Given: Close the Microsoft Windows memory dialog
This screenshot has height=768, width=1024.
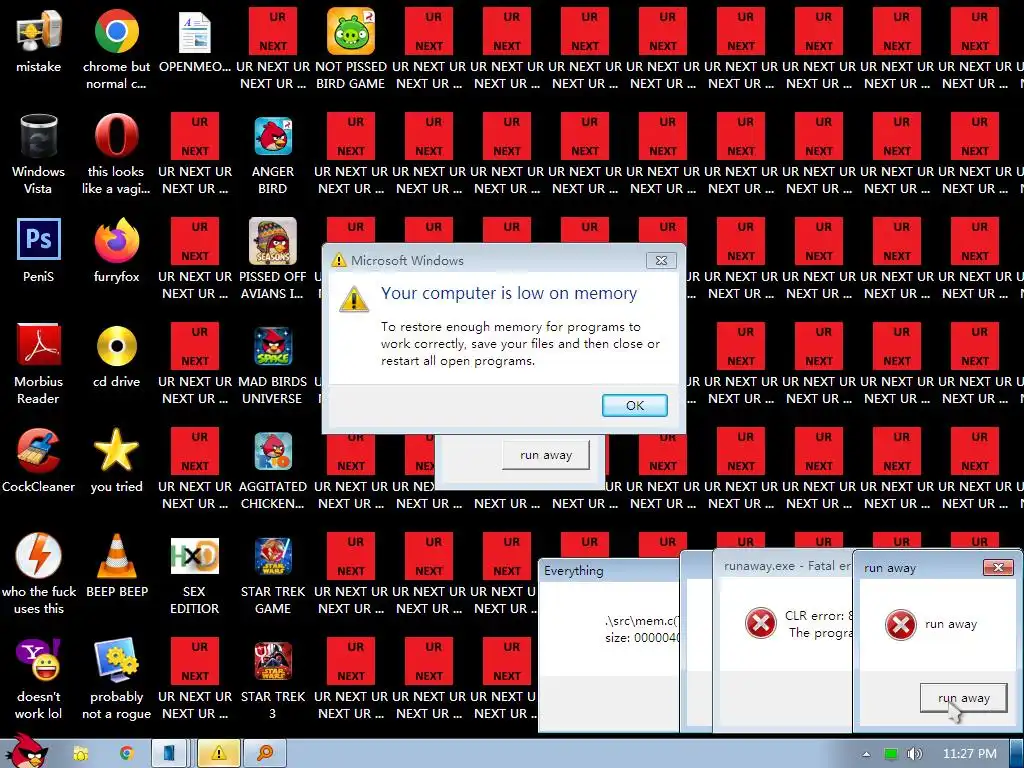Looking at the screenshot, I should (661, 261).
